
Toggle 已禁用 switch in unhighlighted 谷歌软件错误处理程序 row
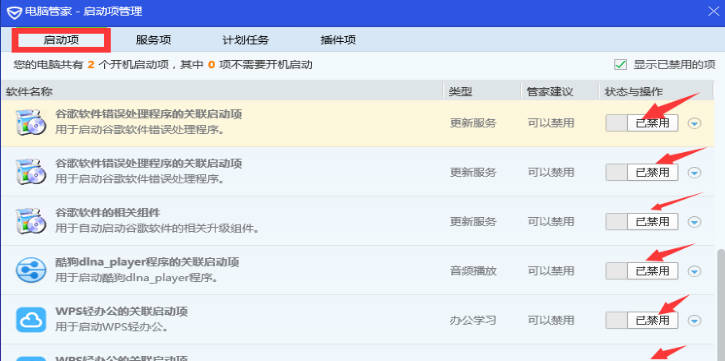pos(642,172)
